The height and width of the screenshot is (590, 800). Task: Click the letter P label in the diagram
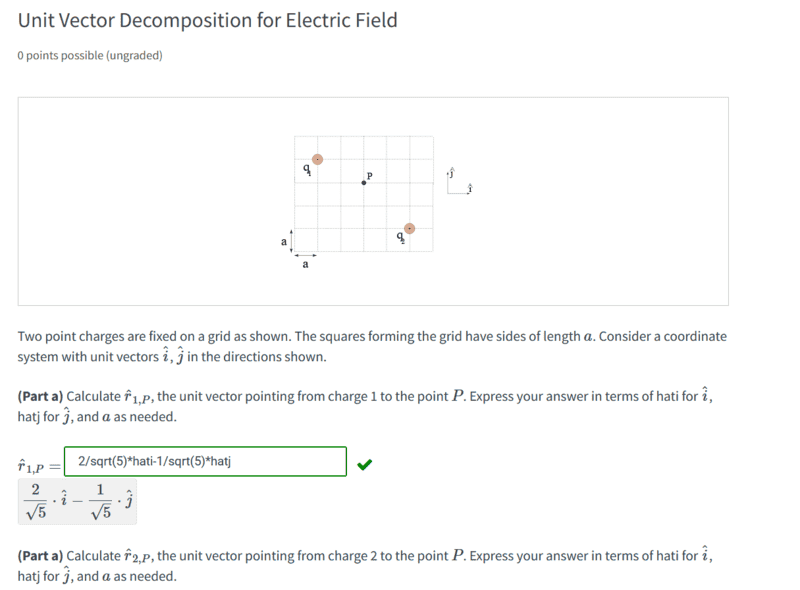coord(369,175)
